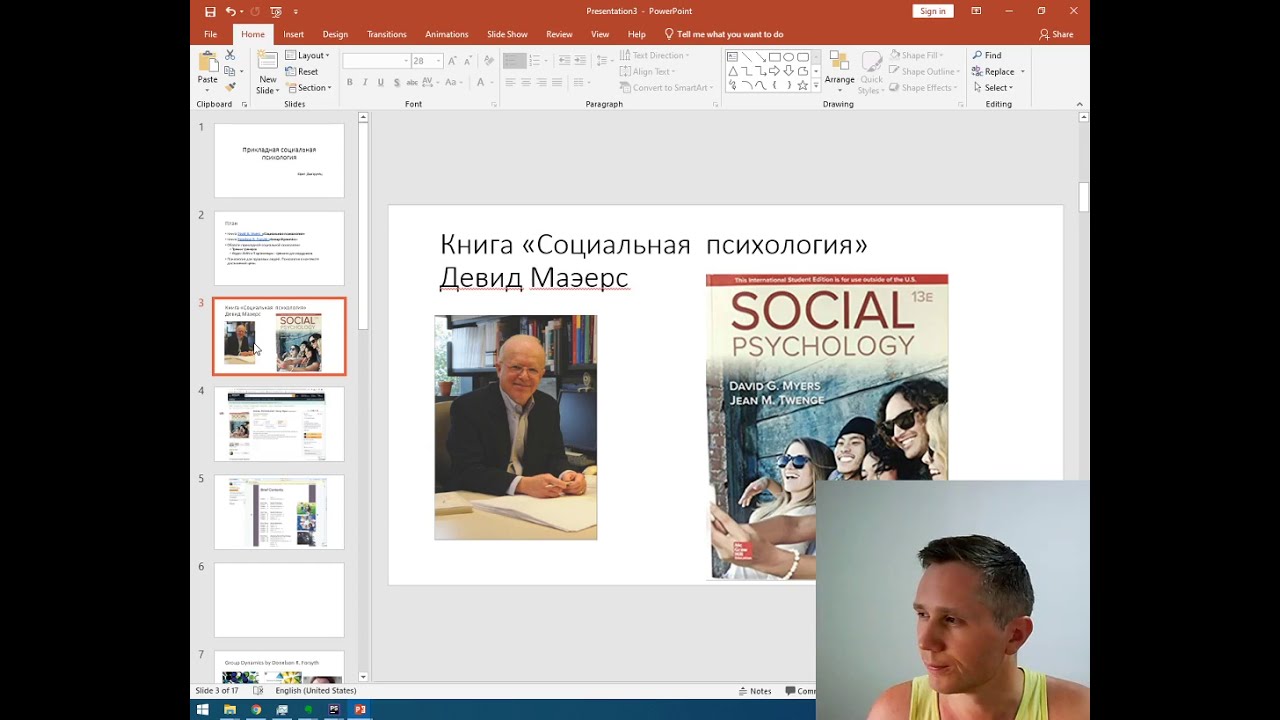
Task: Click the Save icon in quick access toolbar
Action: click(x=210, y=11)
